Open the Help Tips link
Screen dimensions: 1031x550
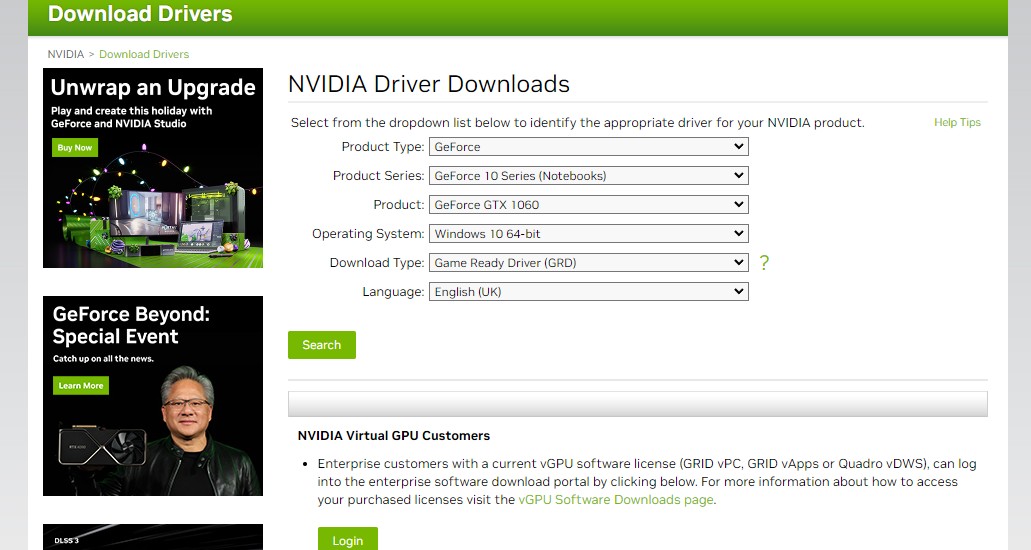point(957,122)
